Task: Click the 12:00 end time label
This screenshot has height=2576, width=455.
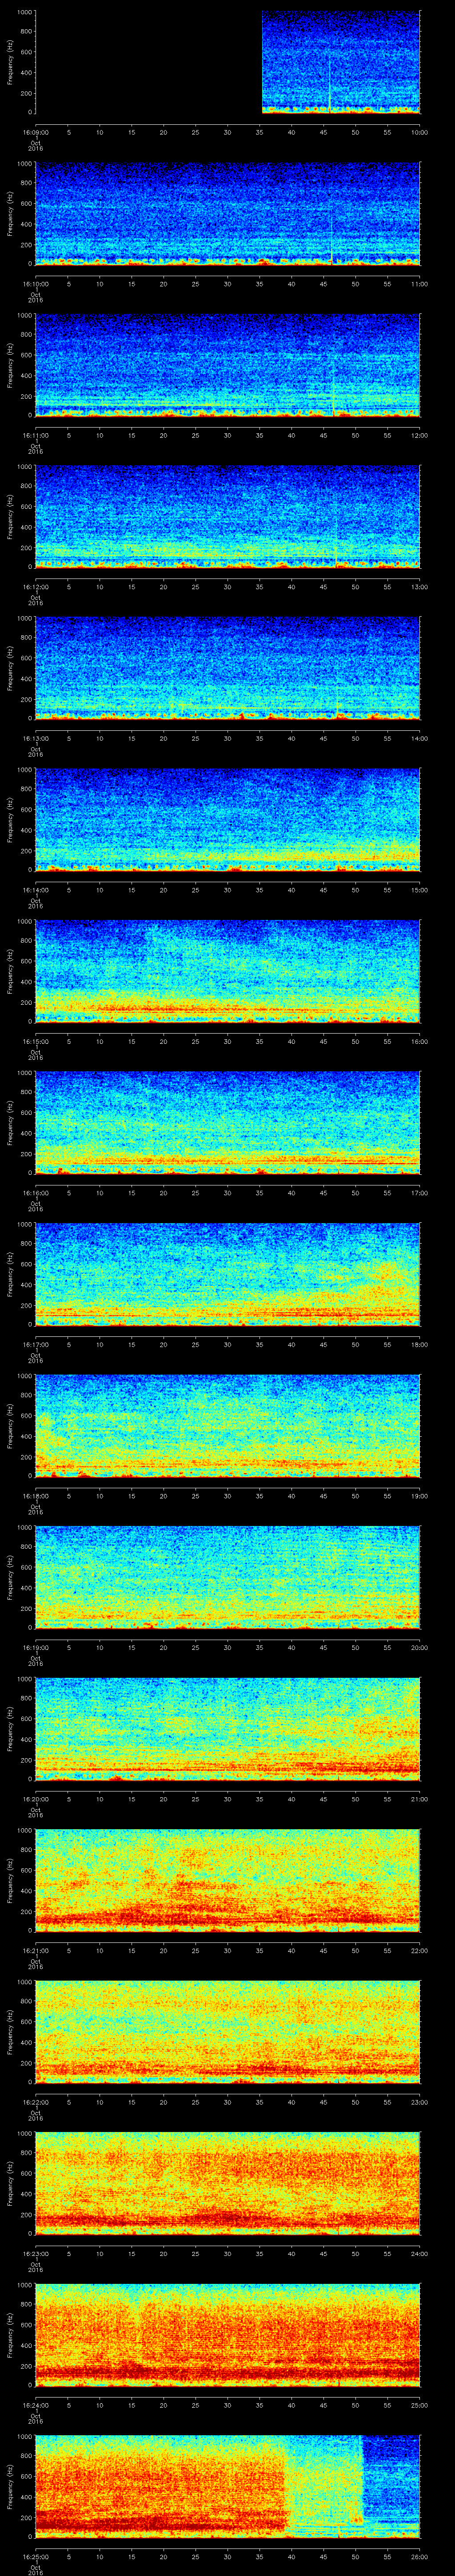Action: click(x=420, y=435)
